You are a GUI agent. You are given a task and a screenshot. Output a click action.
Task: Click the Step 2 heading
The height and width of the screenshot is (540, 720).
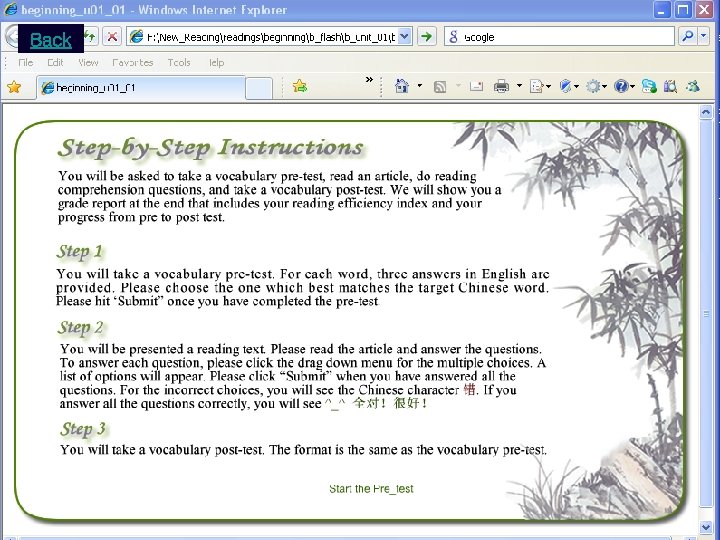(x=80, y=327)
